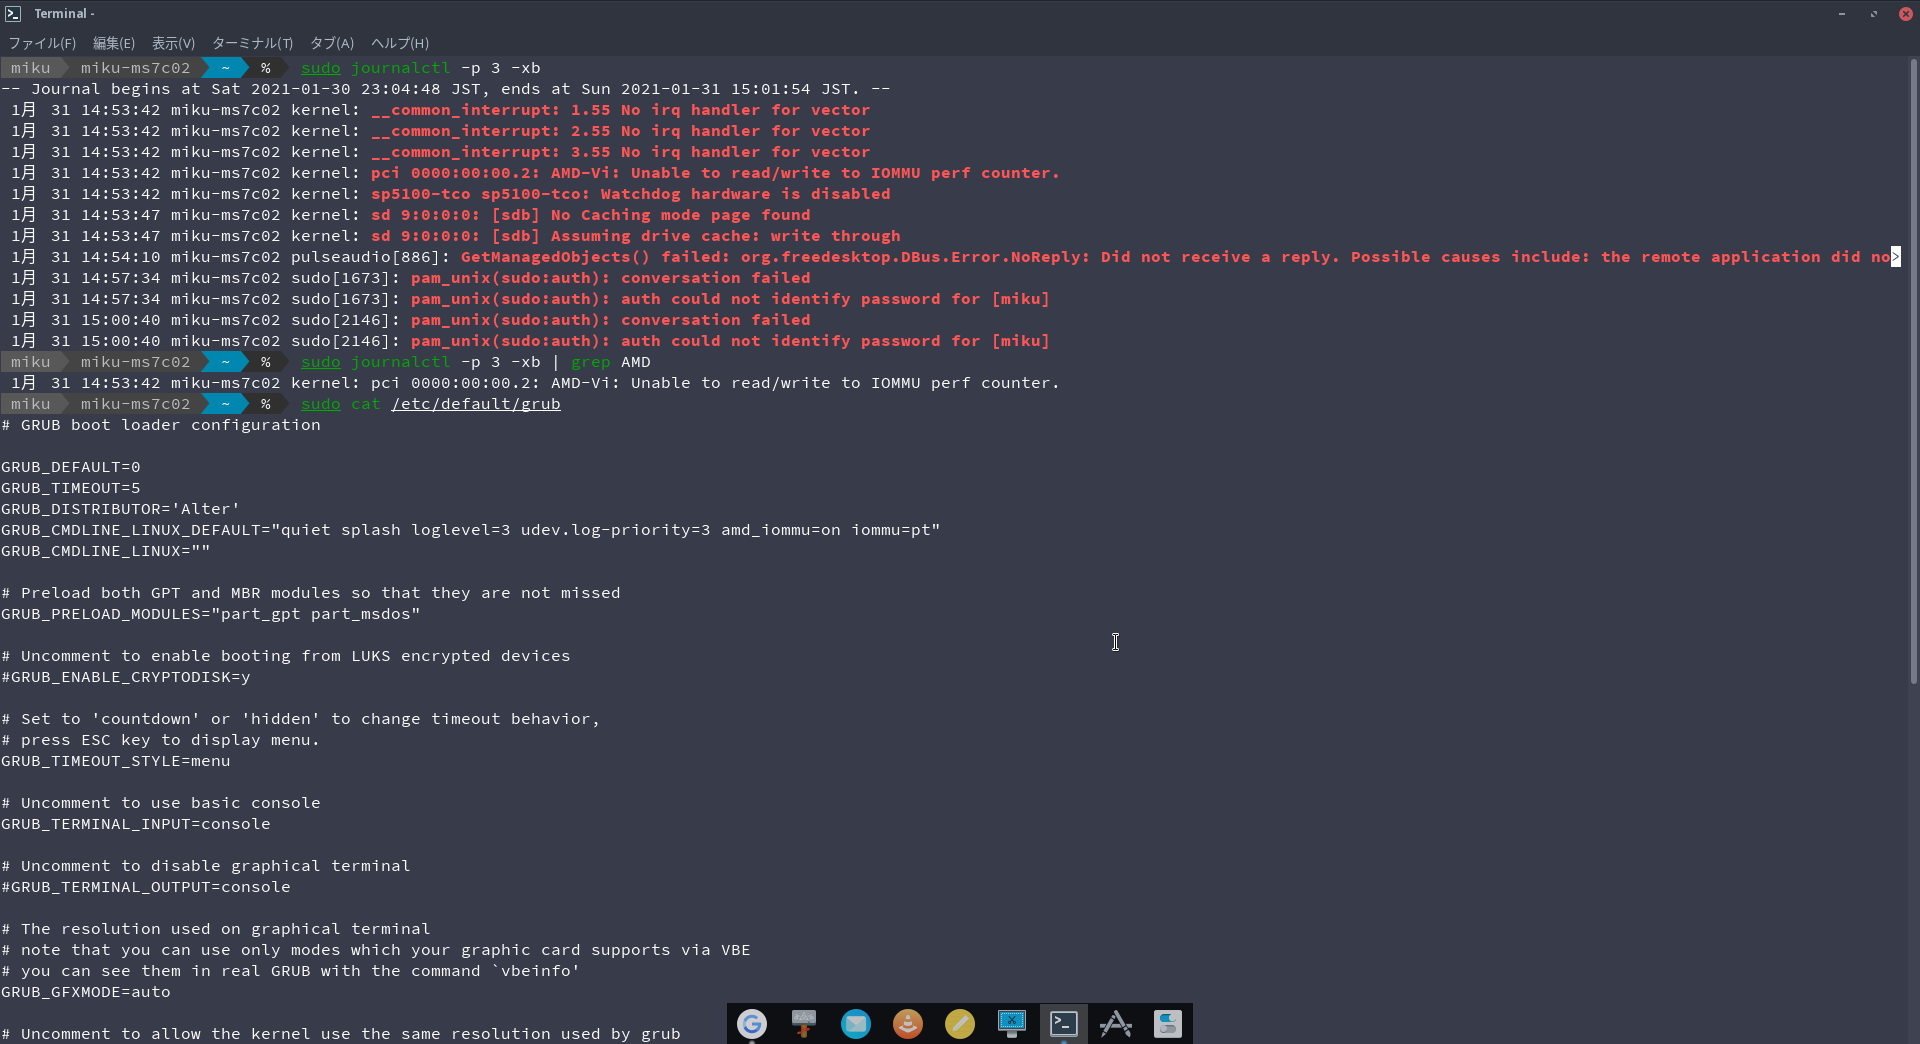
Task: Click the overflow arrow on the pulseaudio line
Action: tap(1896, 257)
